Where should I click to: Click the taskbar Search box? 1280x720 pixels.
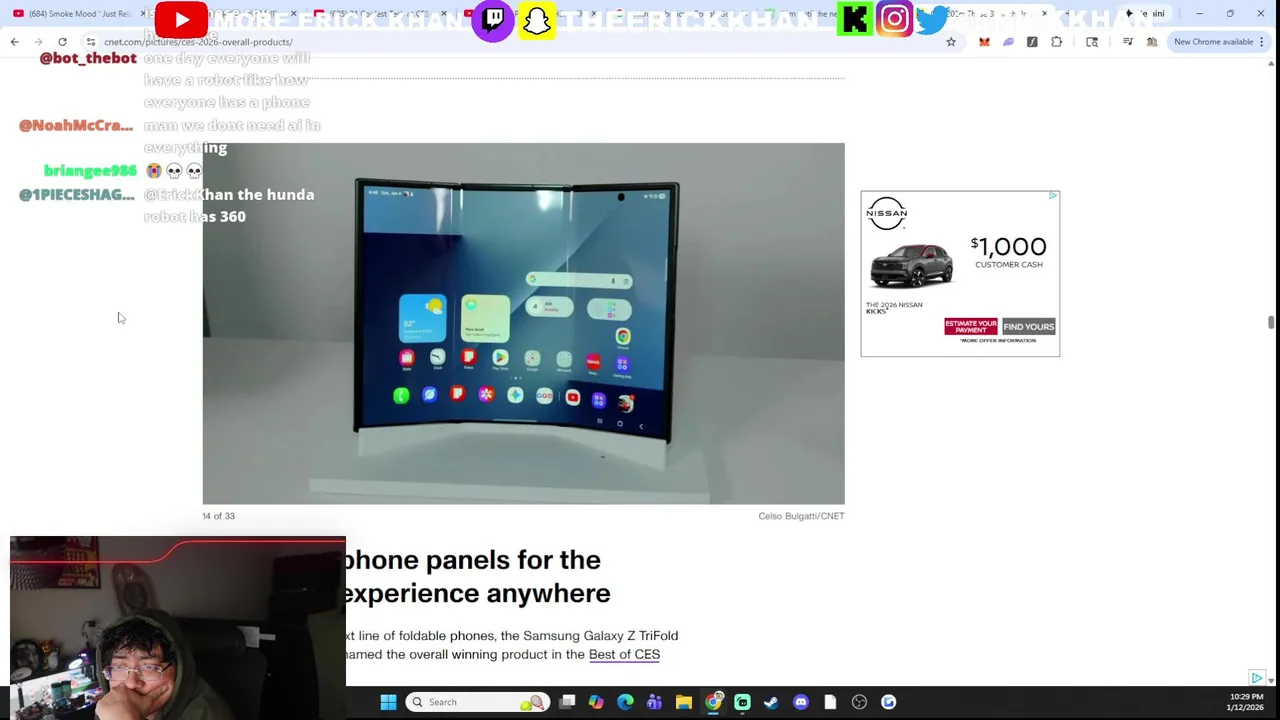pos(478,702)
